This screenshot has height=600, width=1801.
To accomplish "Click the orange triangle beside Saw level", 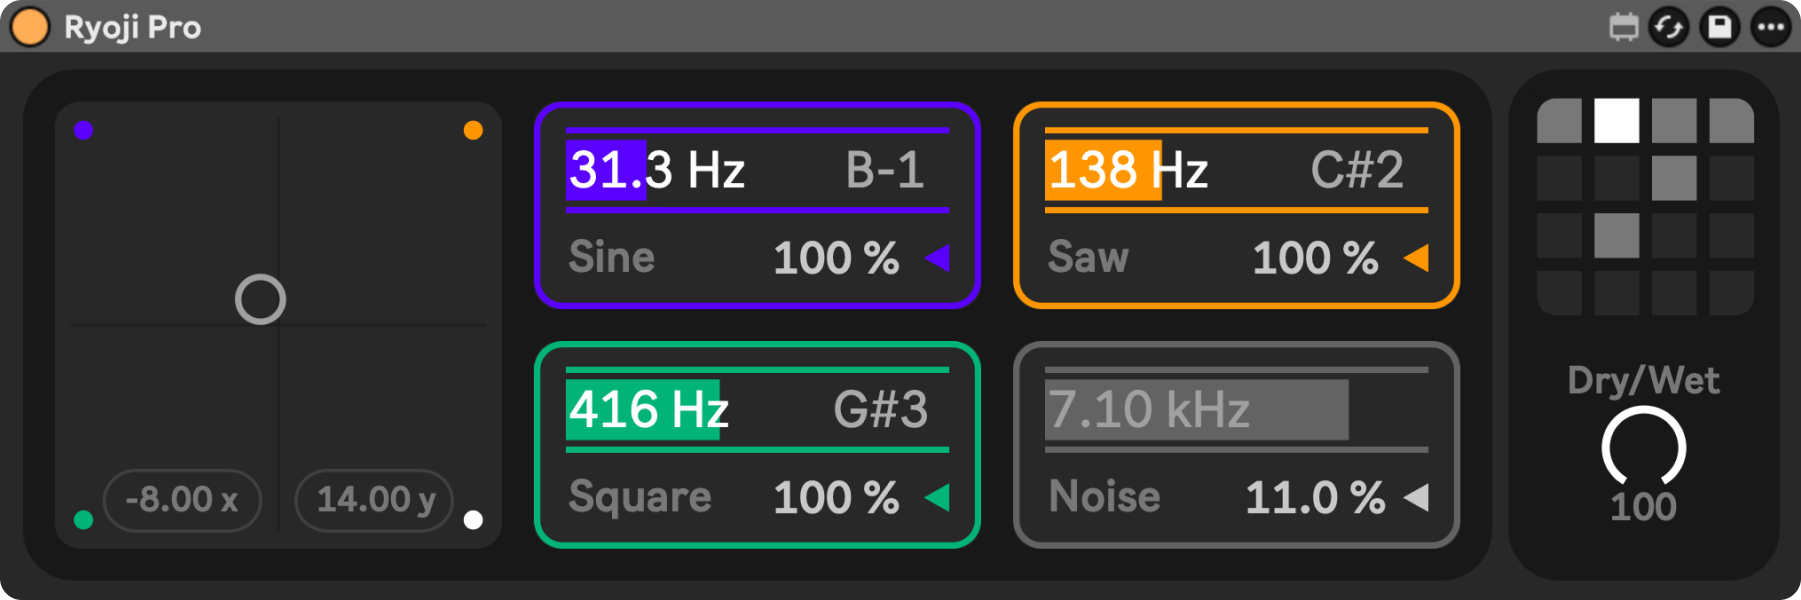I will tap(1416, 258).
